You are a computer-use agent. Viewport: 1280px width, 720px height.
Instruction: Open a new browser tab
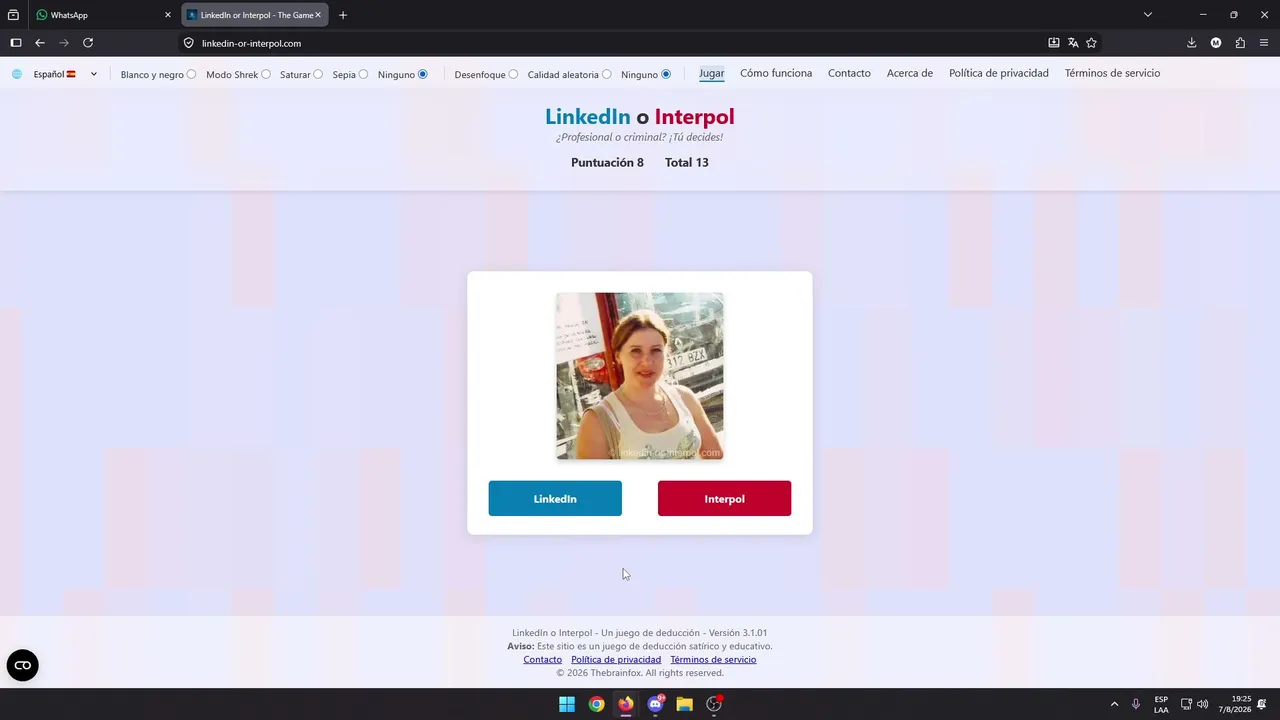[343, 15]
